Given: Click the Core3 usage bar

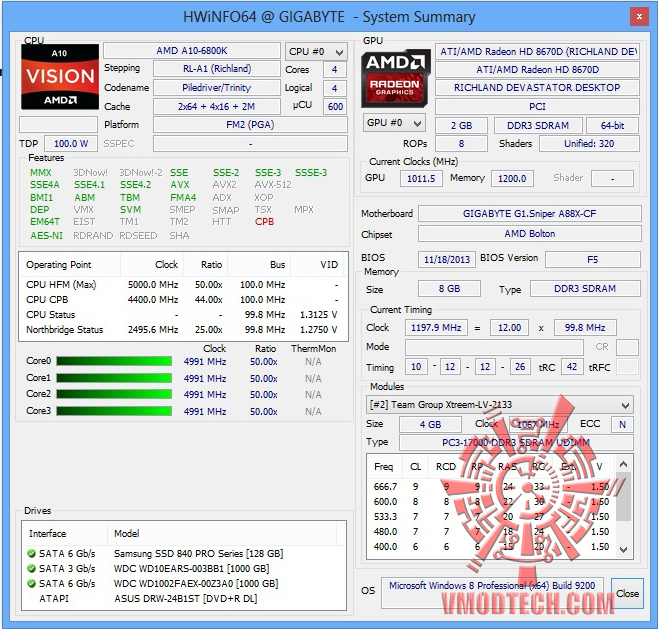Looking at the screenshot, I should click(114, 411).
